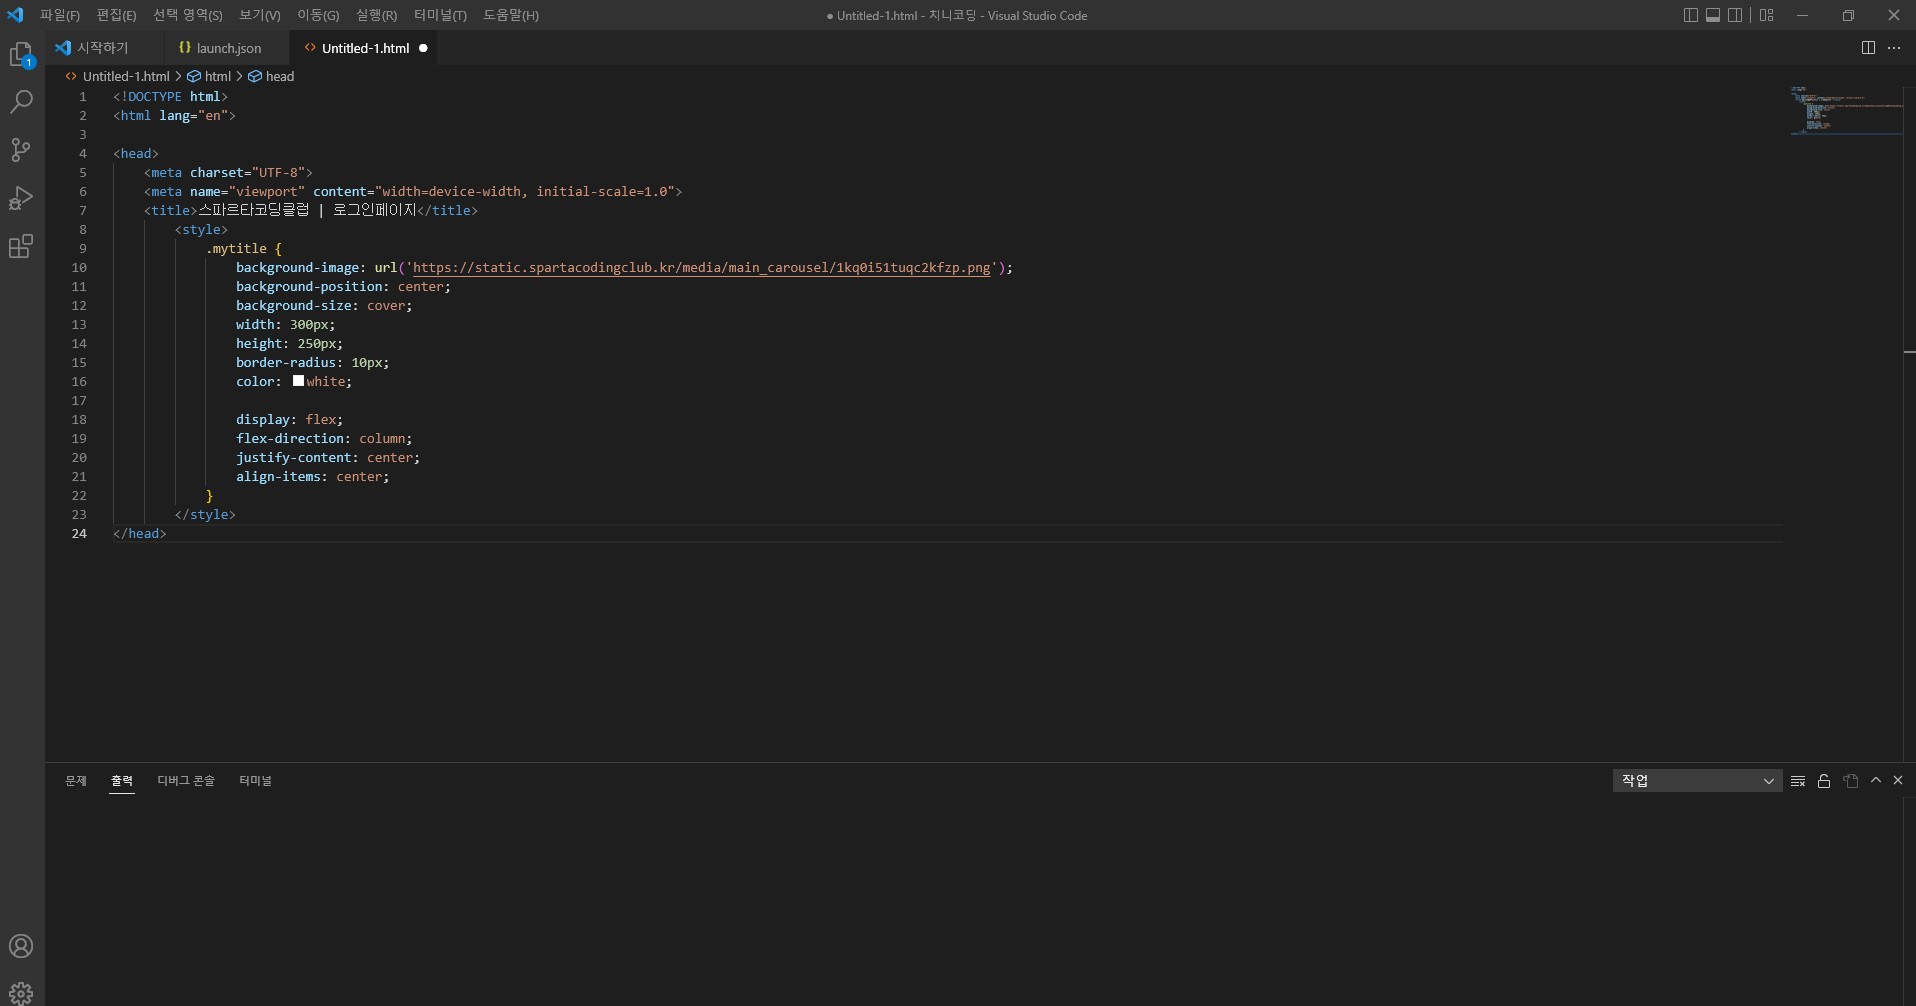The height and width of the screenshot is (1006, 1916).
Task: Open the 파일(F) menu
Action: (x=60, y=15)
